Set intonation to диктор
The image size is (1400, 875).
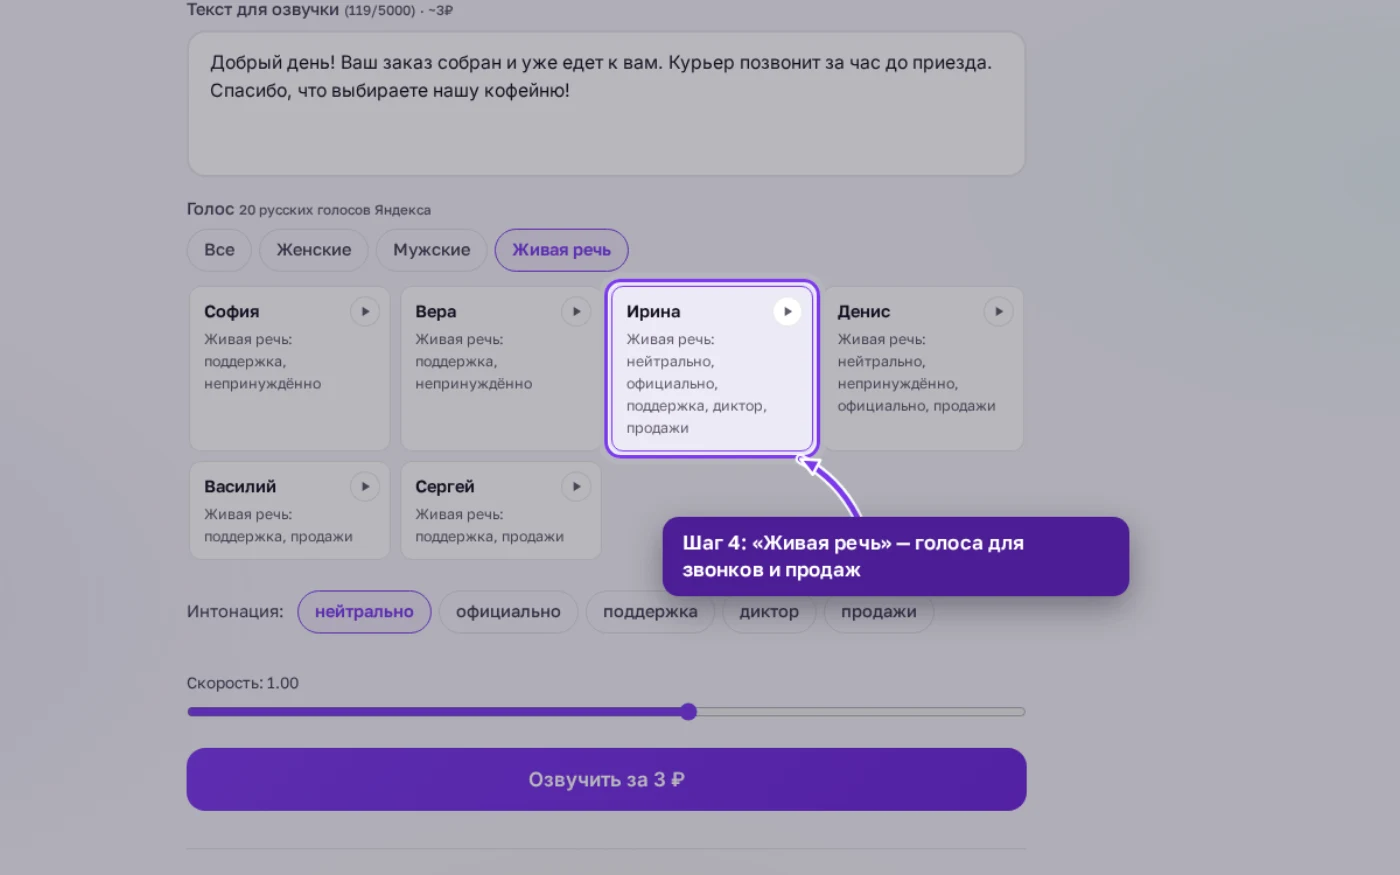769,612
